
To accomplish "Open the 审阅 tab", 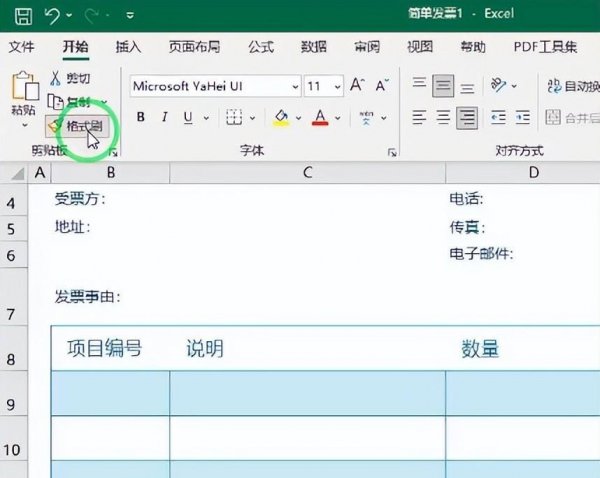I will click(367, 47).
